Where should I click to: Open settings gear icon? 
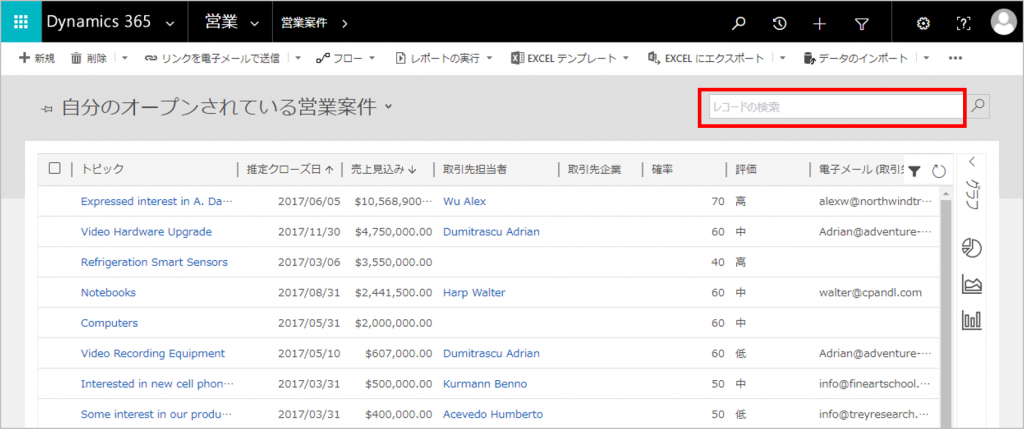click(923, 23)
